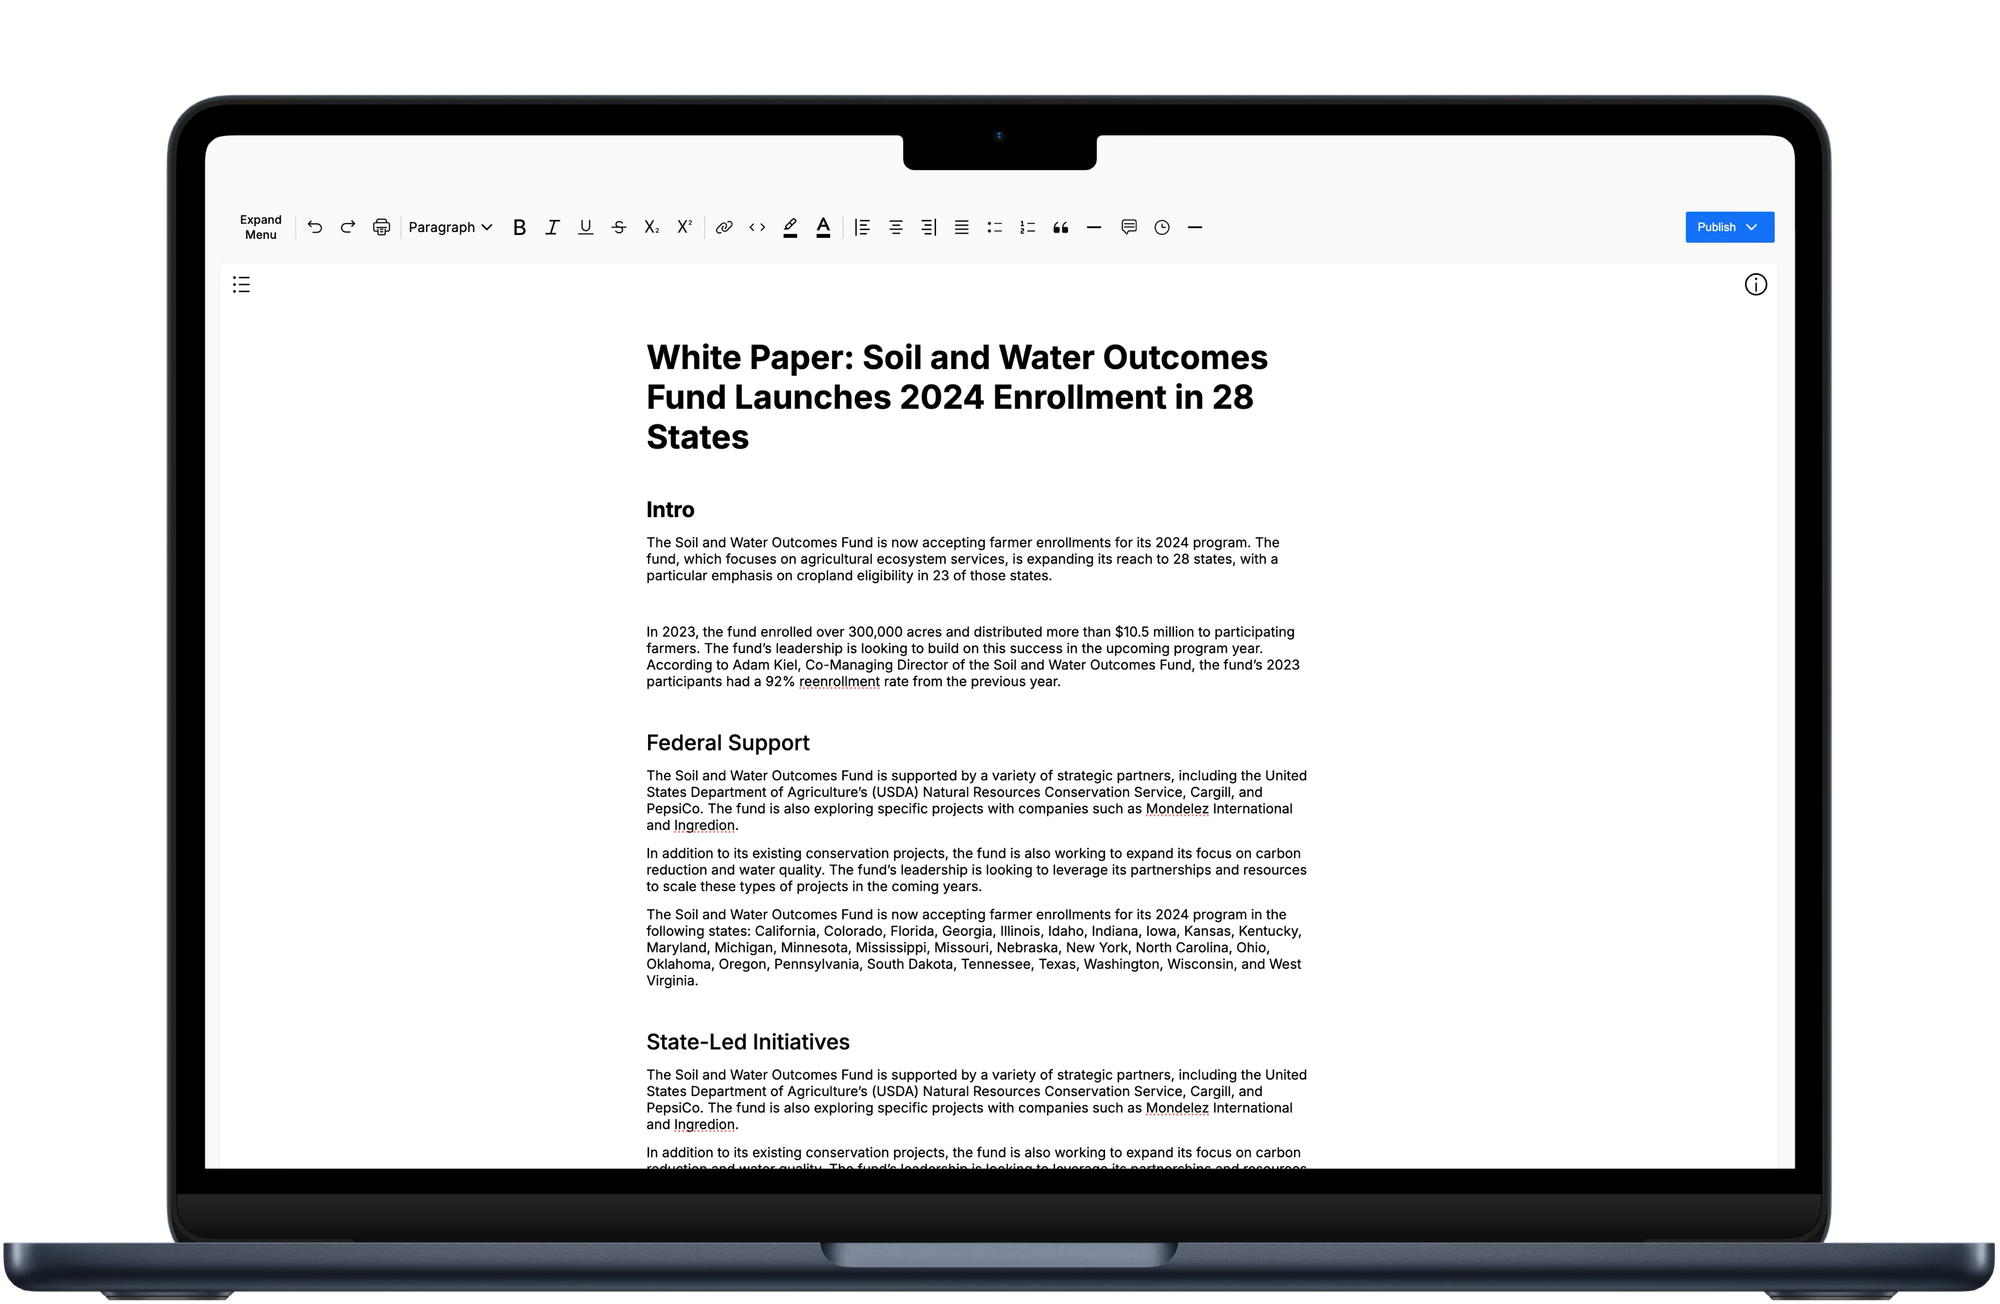Click paragraph starting 'In 2023, the fund'
The height and width of the screenshot is (1304, 2000).
pyautogui.click(x=973, y=657)
